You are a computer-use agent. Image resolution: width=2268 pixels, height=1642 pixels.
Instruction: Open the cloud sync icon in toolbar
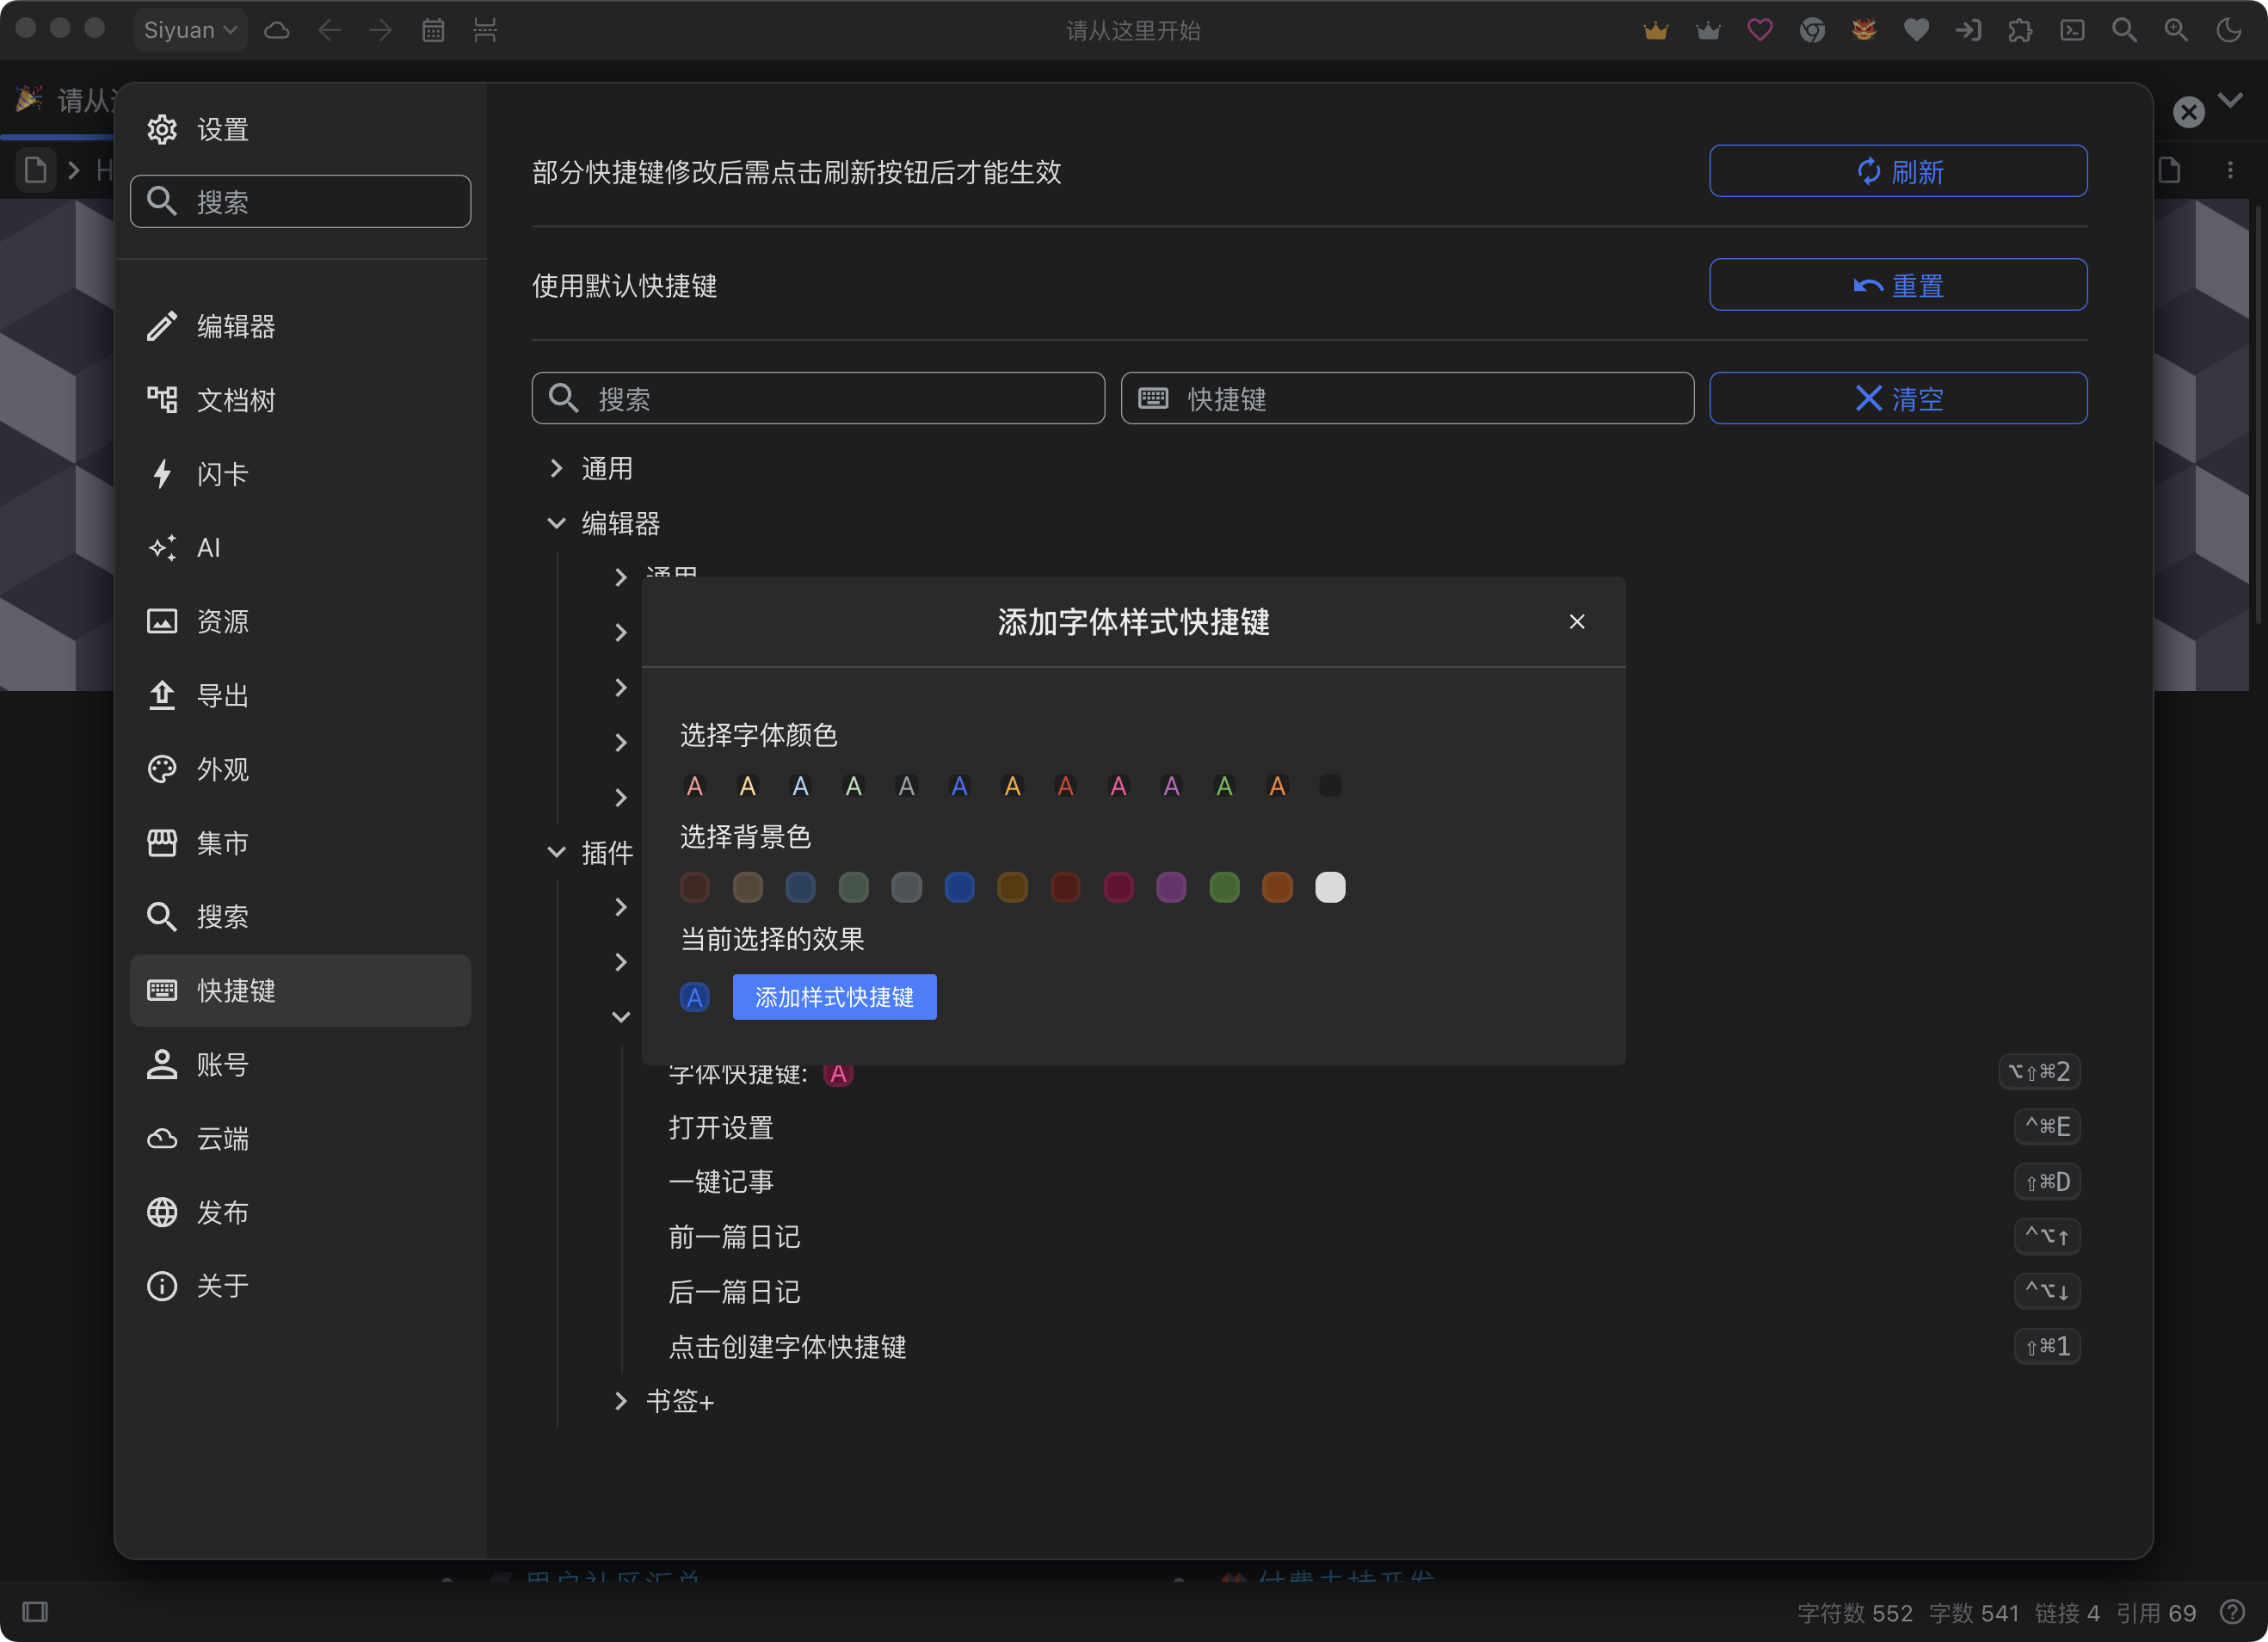[x=277, y=30]
